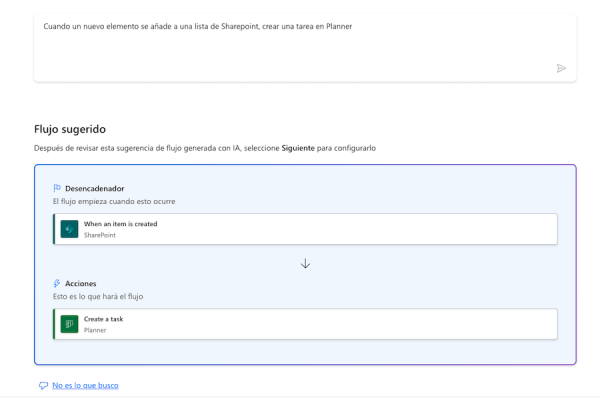Select the 'Create a task' action card
The image size is (600, 398).
[x=305, y=324]
